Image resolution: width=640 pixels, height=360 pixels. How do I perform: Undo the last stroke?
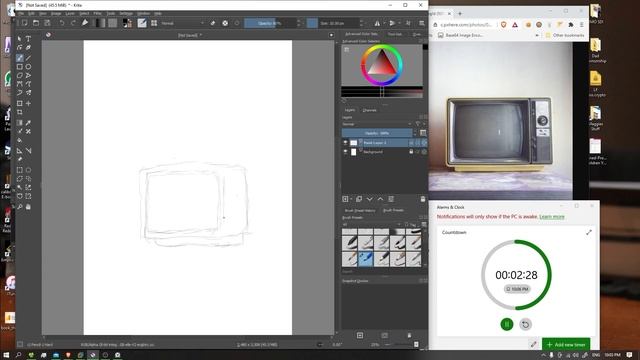pos(62,23)
